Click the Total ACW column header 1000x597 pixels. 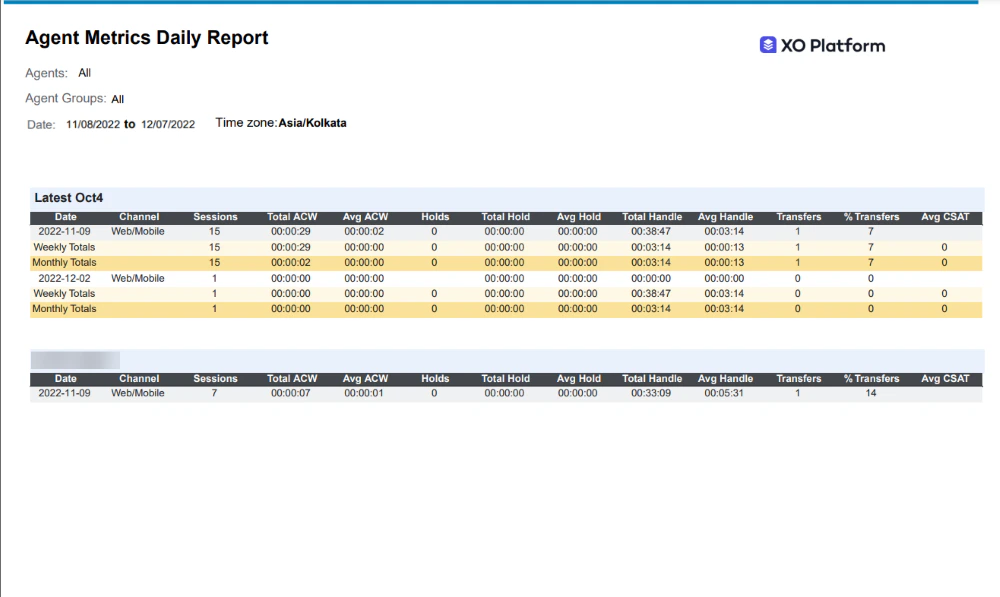click(292, 217)
